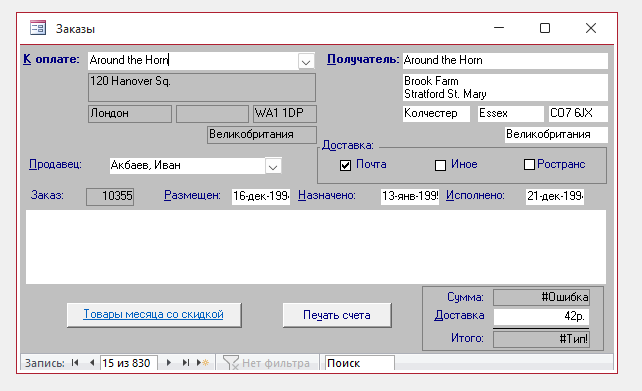Click the Доставка 42р. amount field
The width and height of the screenshot is (642, 391).
tap(541, 316)
